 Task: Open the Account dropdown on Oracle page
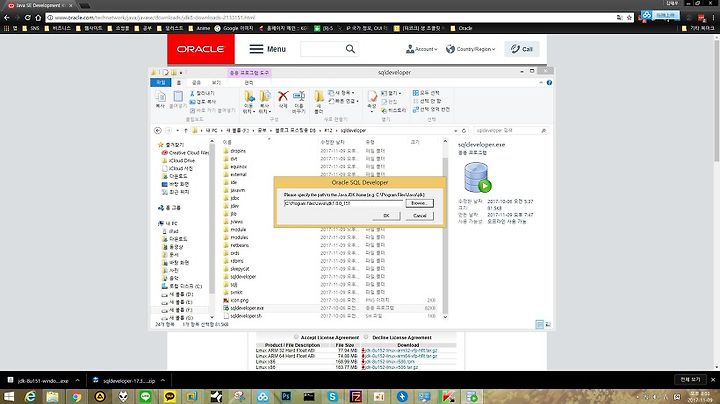[422, 49]
